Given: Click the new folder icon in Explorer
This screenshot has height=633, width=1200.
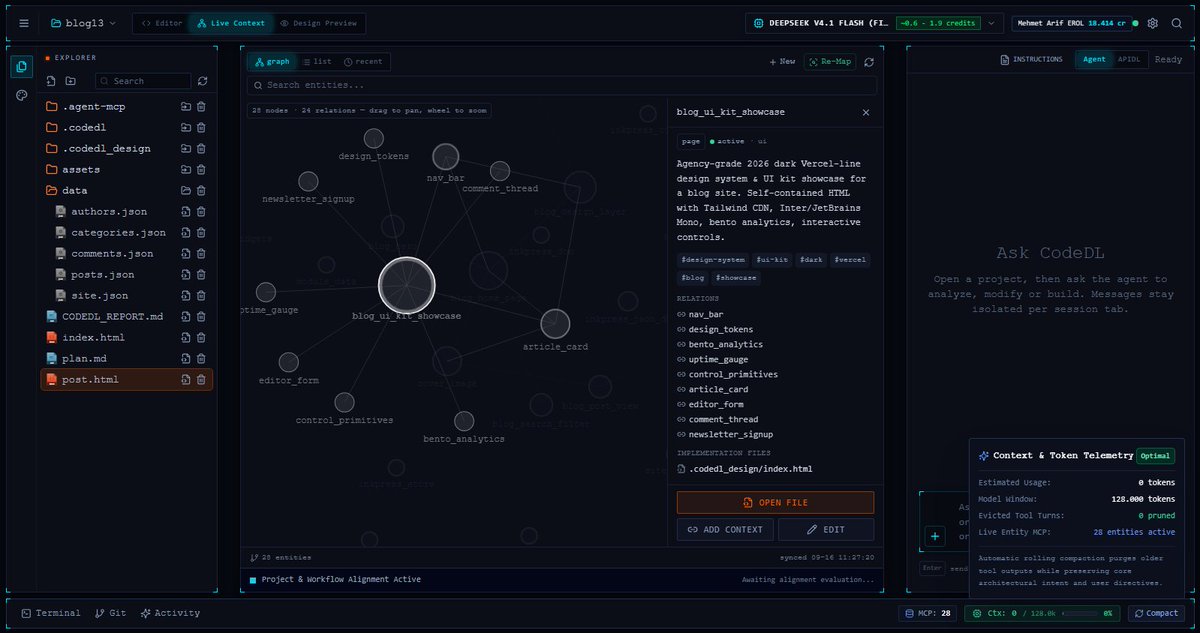Looking at the screenshot, I should coord(70,81).
